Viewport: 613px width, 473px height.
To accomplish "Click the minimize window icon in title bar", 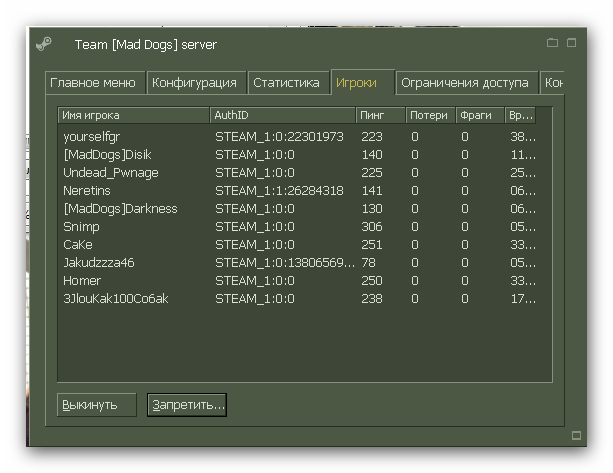I will (552, 43).
